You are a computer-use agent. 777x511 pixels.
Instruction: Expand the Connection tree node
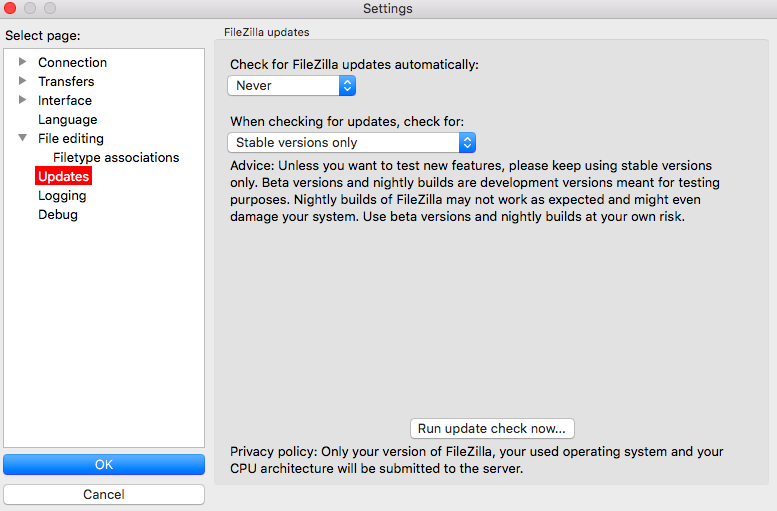22,62
